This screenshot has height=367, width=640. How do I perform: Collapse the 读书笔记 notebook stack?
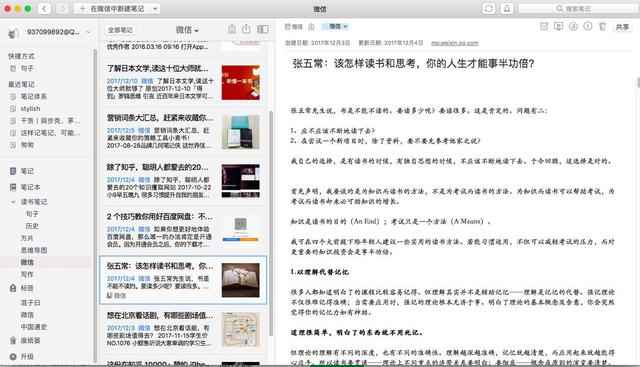13,202
